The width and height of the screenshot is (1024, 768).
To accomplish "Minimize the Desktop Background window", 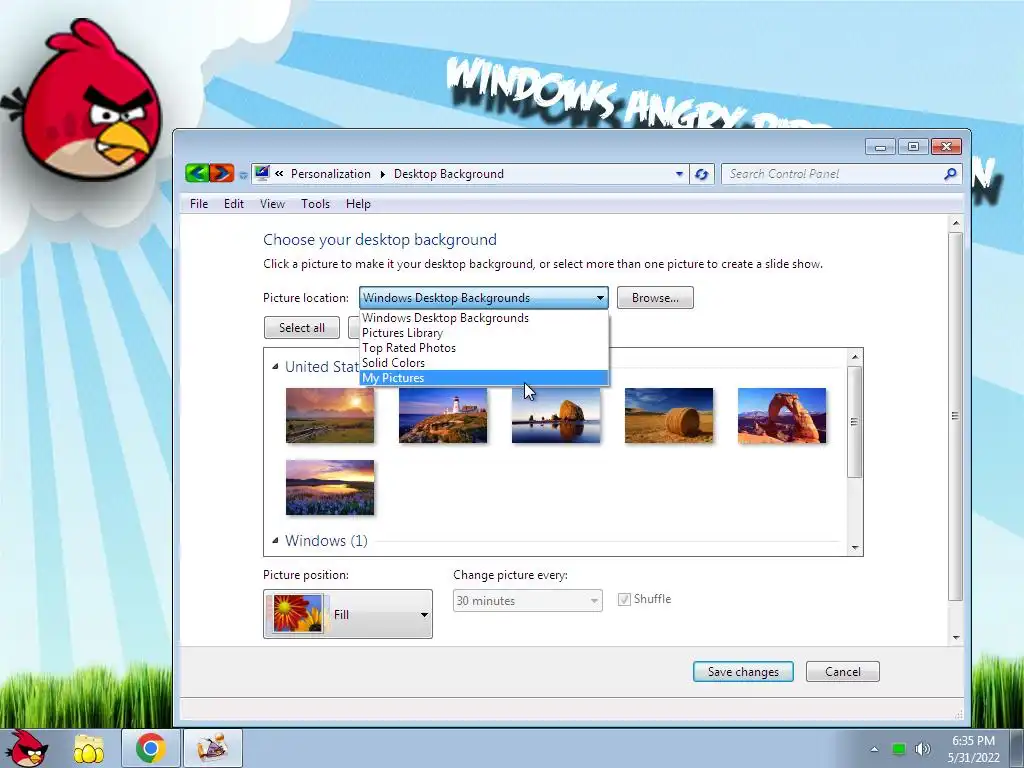I will [880, 147].
